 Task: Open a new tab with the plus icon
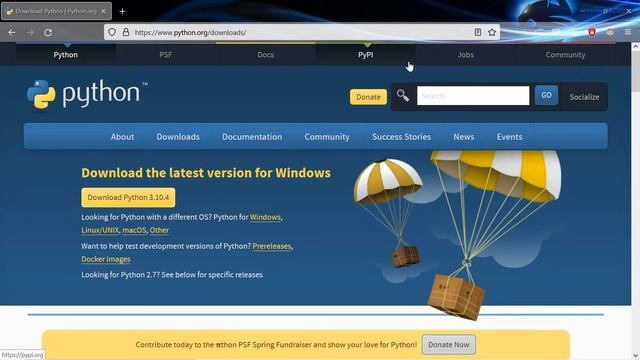pyautogui.click(x=122, y=11)
